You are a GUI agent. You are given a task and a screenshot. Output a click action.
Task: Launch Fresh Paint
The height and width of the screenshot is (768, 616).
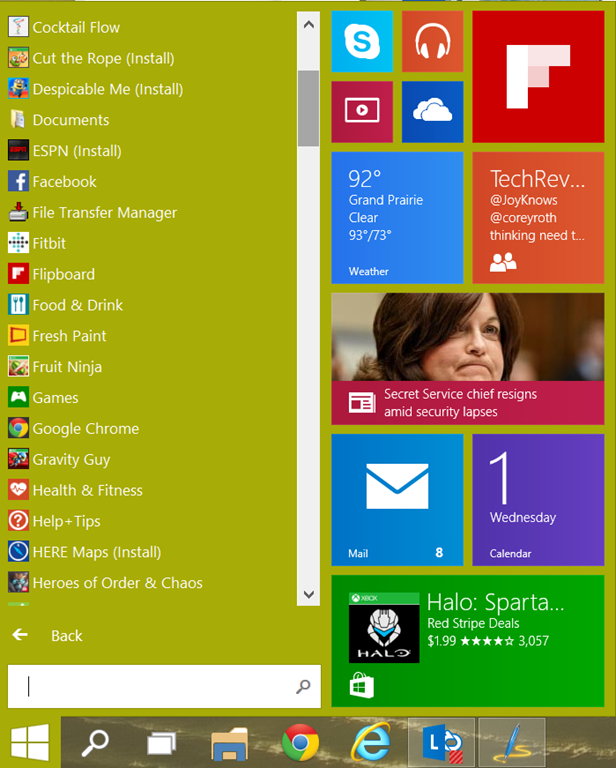tap(57, 336)
